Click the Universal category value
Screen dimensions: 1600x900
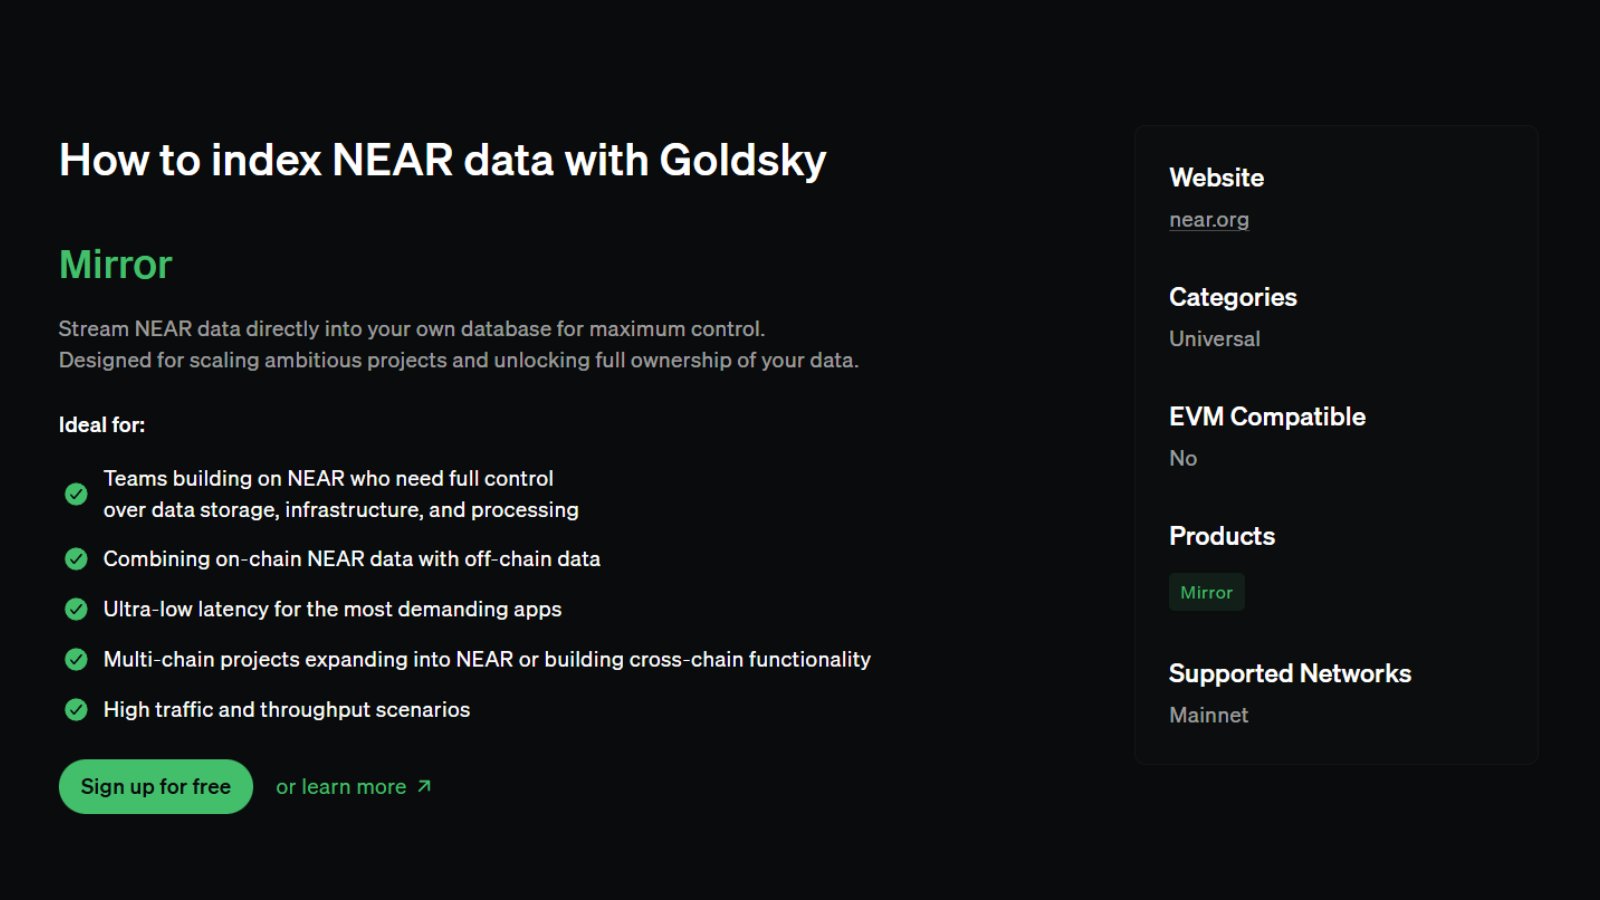click(1215, 339)
